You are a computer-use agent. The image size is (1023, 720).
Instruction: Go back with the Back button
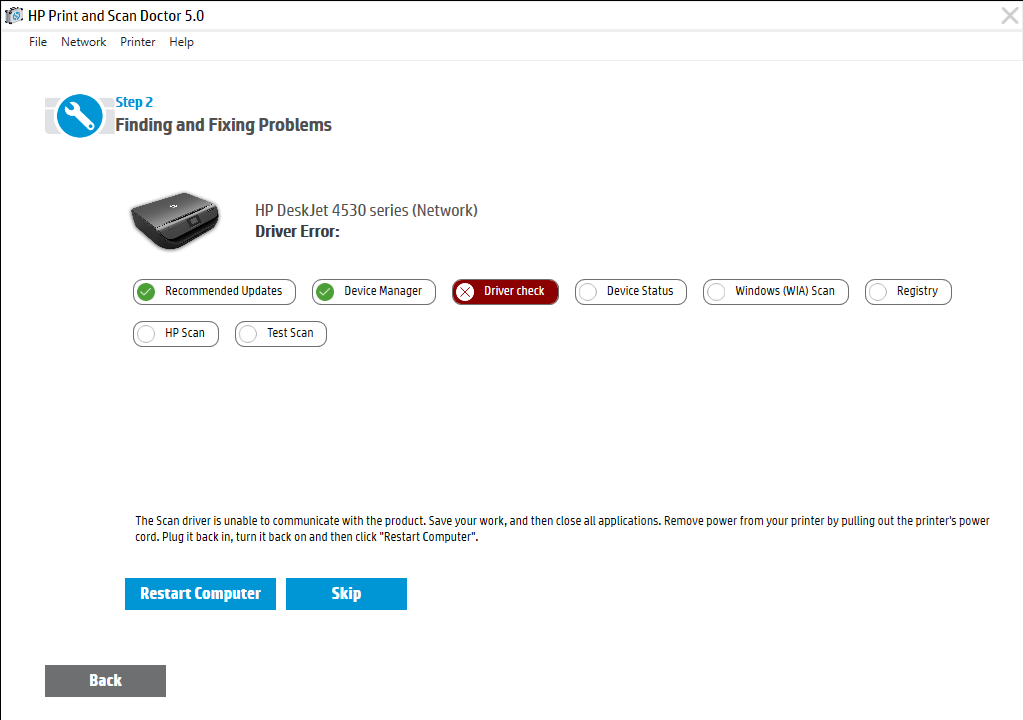point(105,681)
